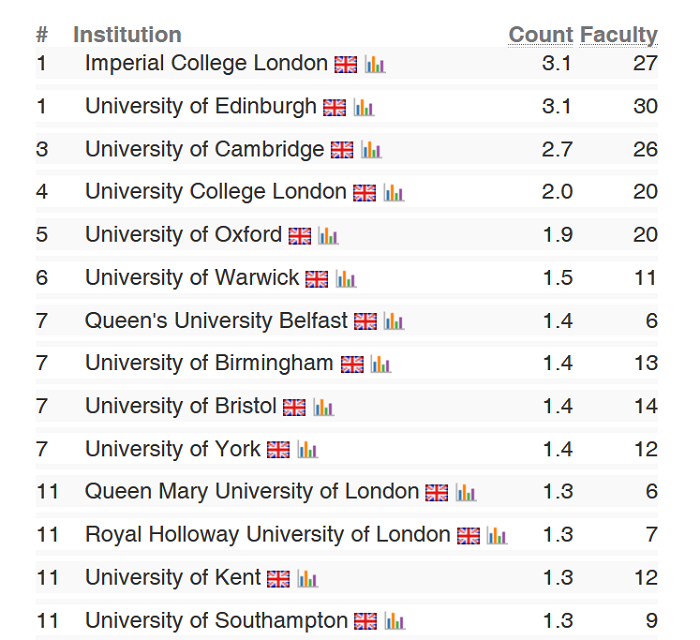Click the Institution column header

[x=127, y=35]
